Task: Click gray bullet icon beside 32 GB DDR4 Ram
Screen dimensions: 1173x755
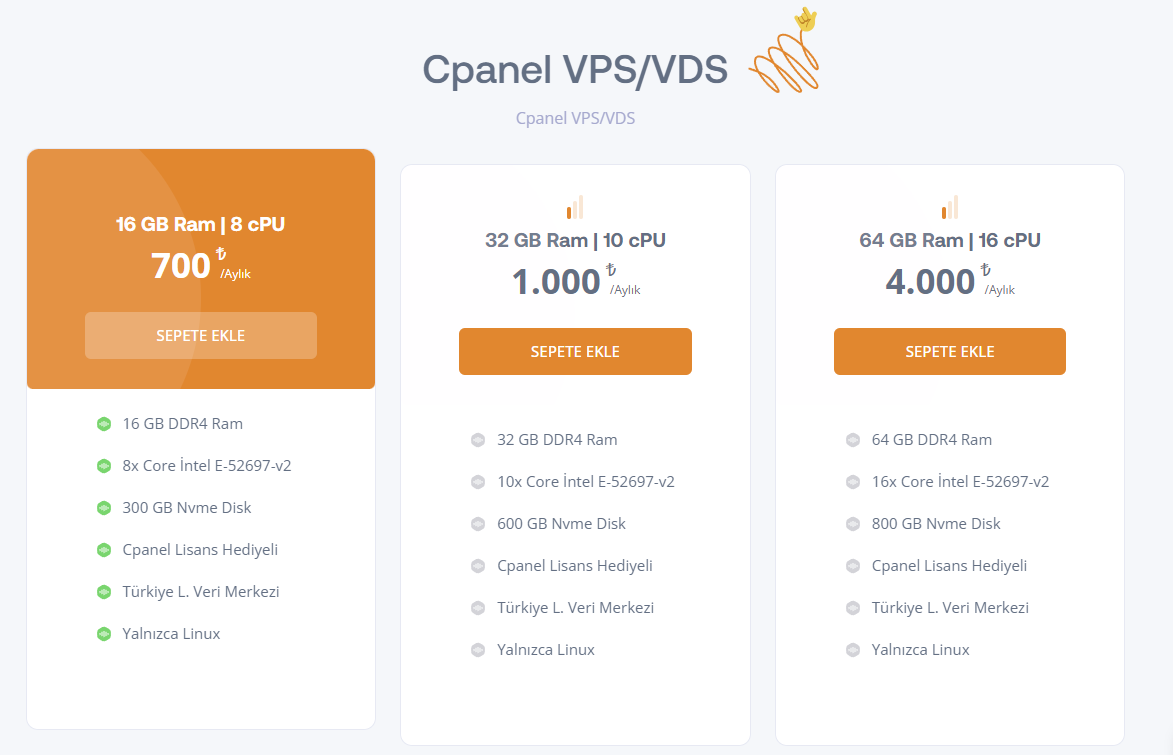Action: pos(478,440)
